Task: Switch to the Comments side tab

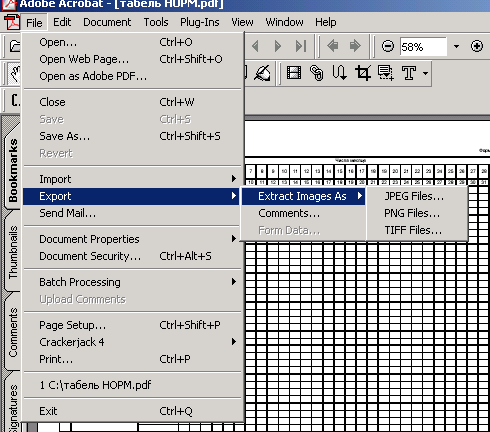Action: tap(13, 332)
